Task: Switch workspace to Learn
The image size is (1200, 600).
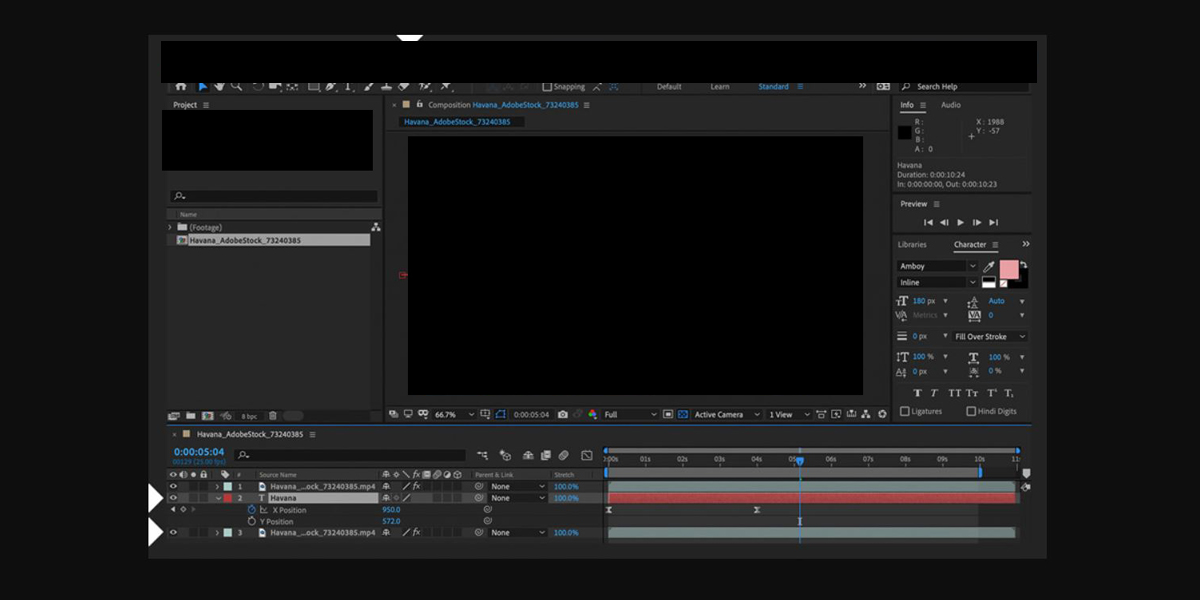Action: pyautogui.click(x=720, y=87)
